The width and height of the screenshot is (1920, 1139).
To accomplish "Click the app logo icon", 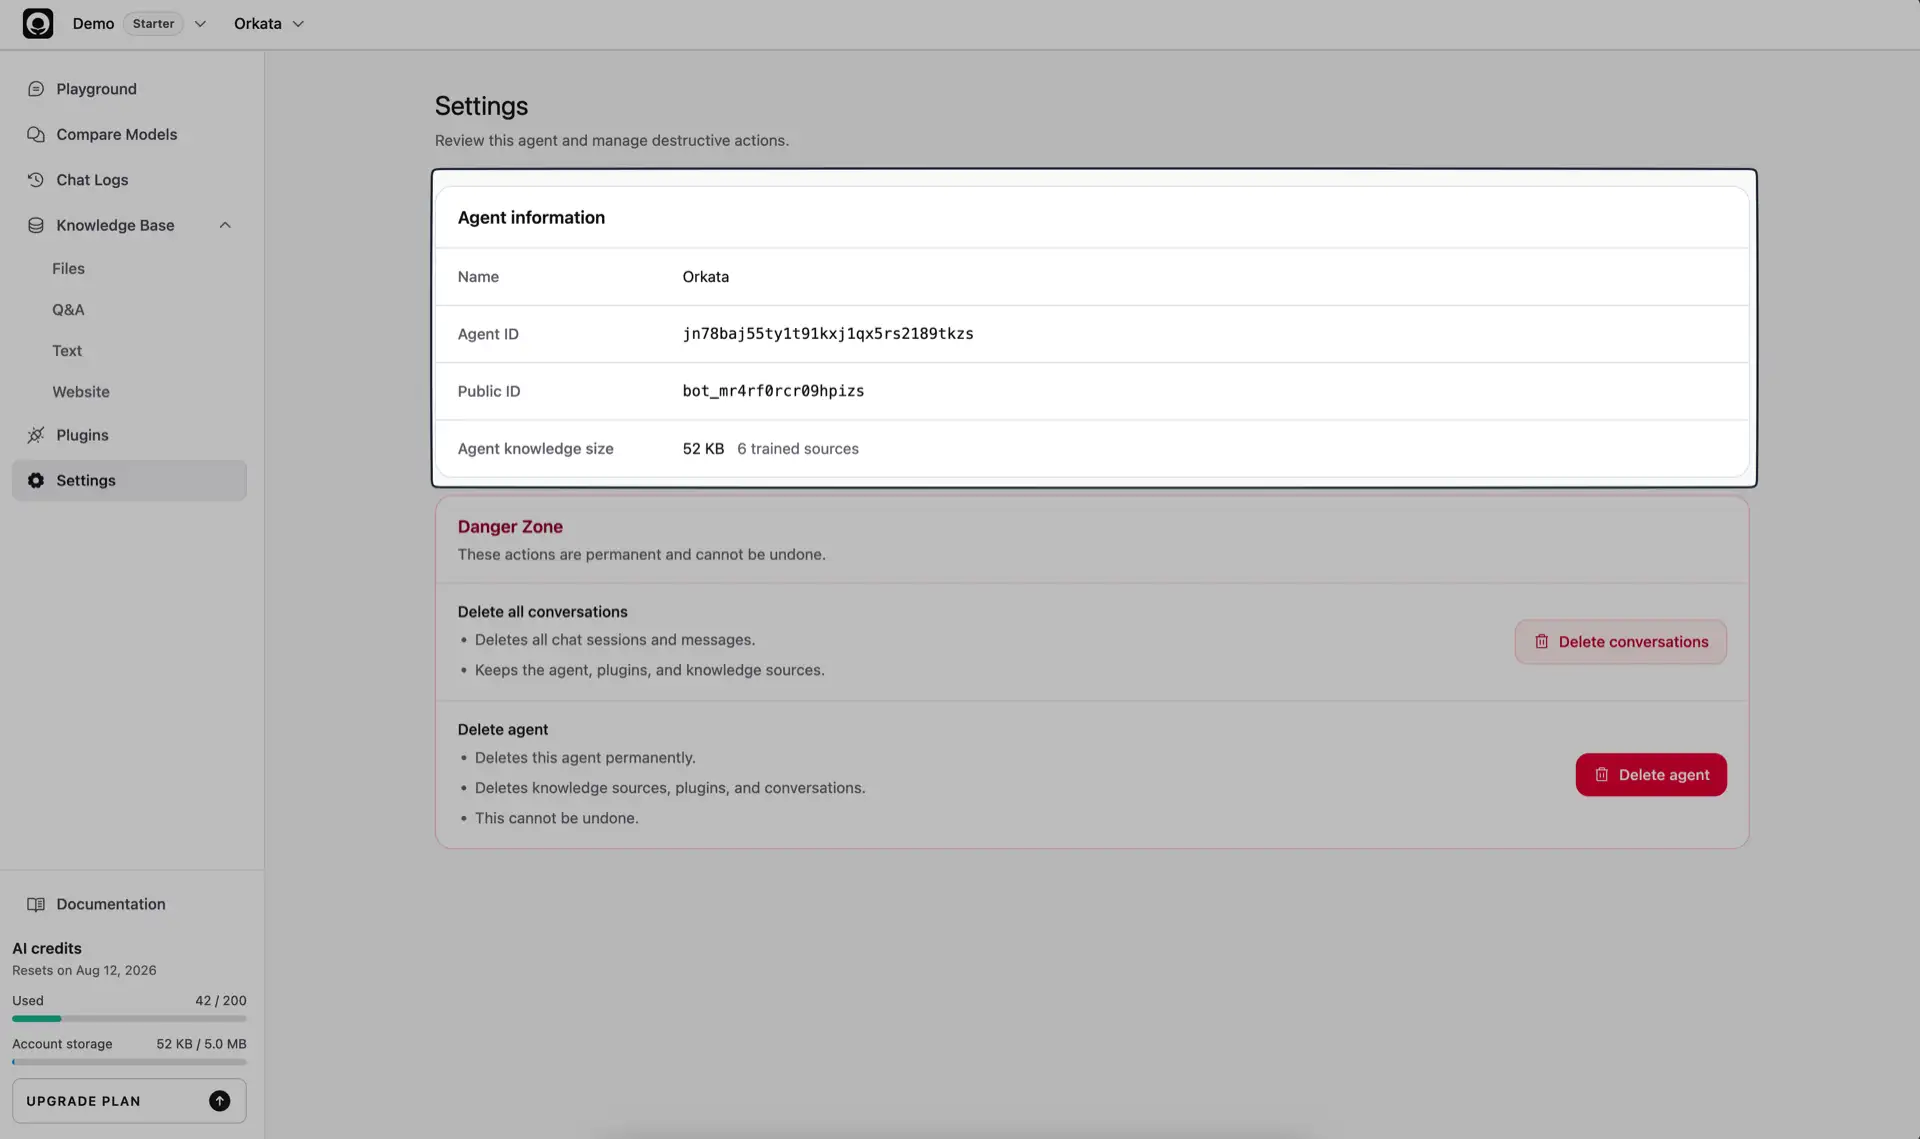I will pyautogui.click(x=38, y=23).
